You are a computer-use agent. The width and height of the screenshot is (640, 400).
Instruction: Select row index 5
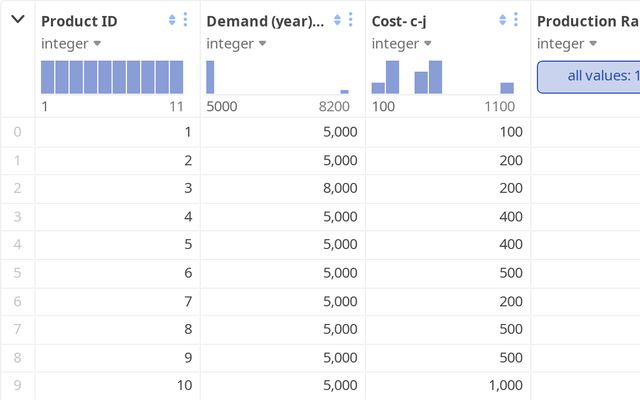pos(18,273)
